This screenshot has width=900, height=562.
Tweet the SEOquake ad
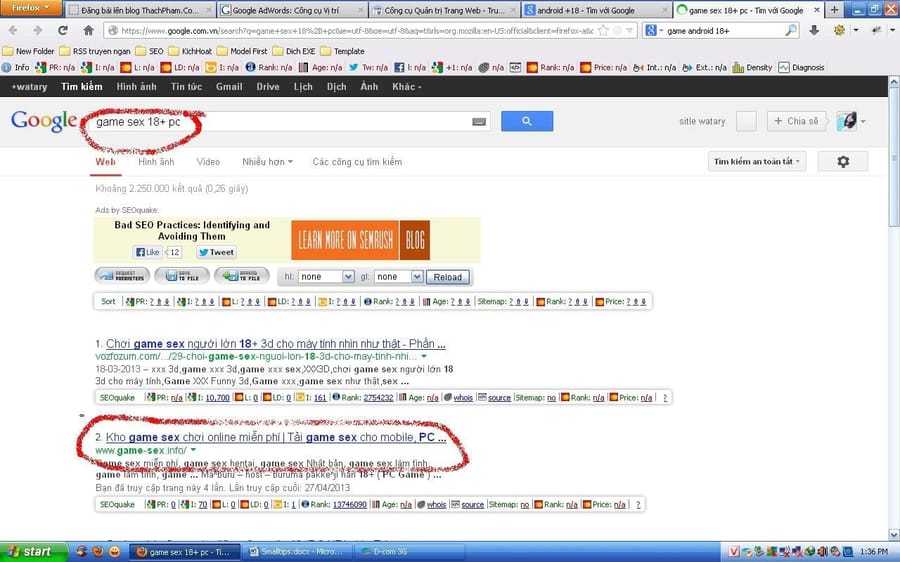point(216,252)
